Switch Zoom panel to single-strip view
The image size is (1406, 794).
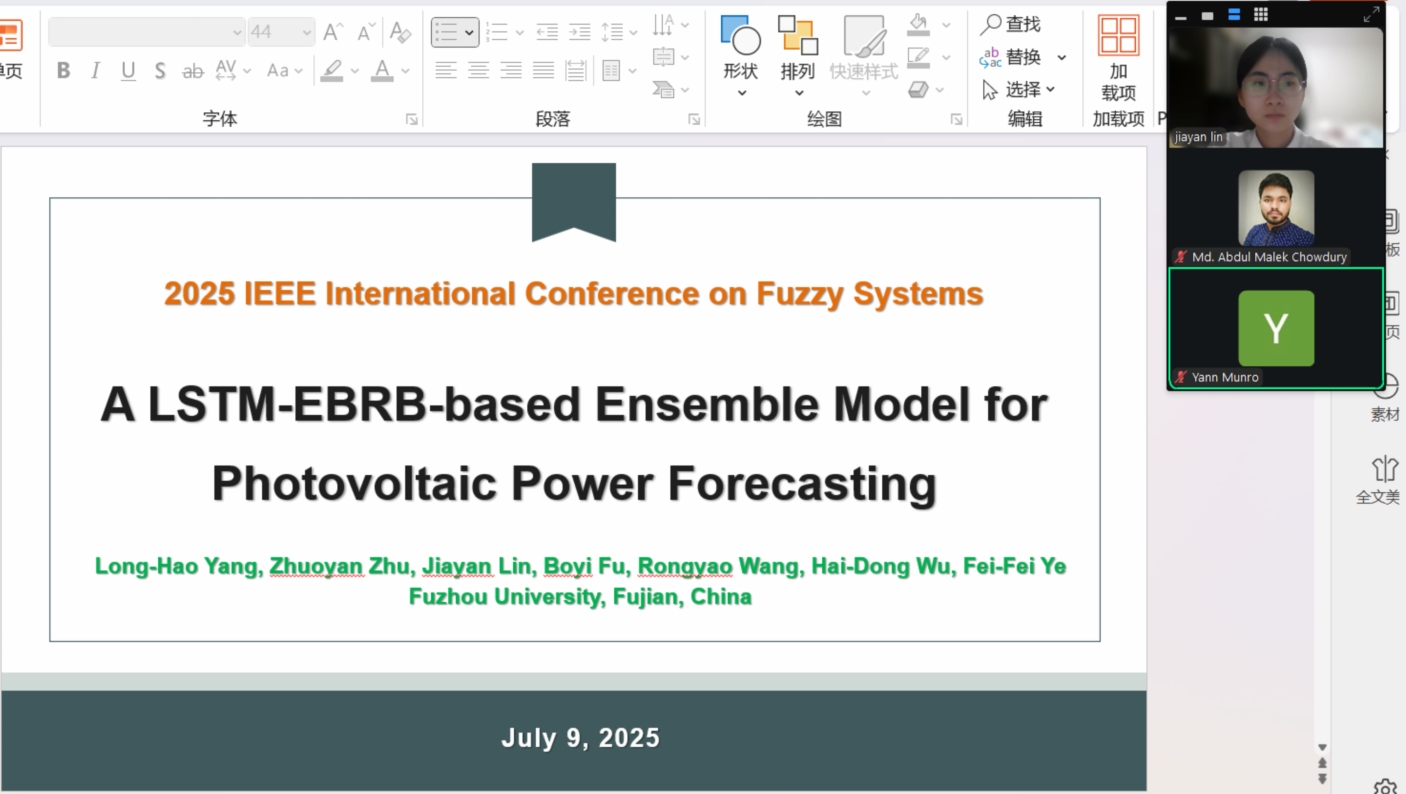coord(1208,15)
